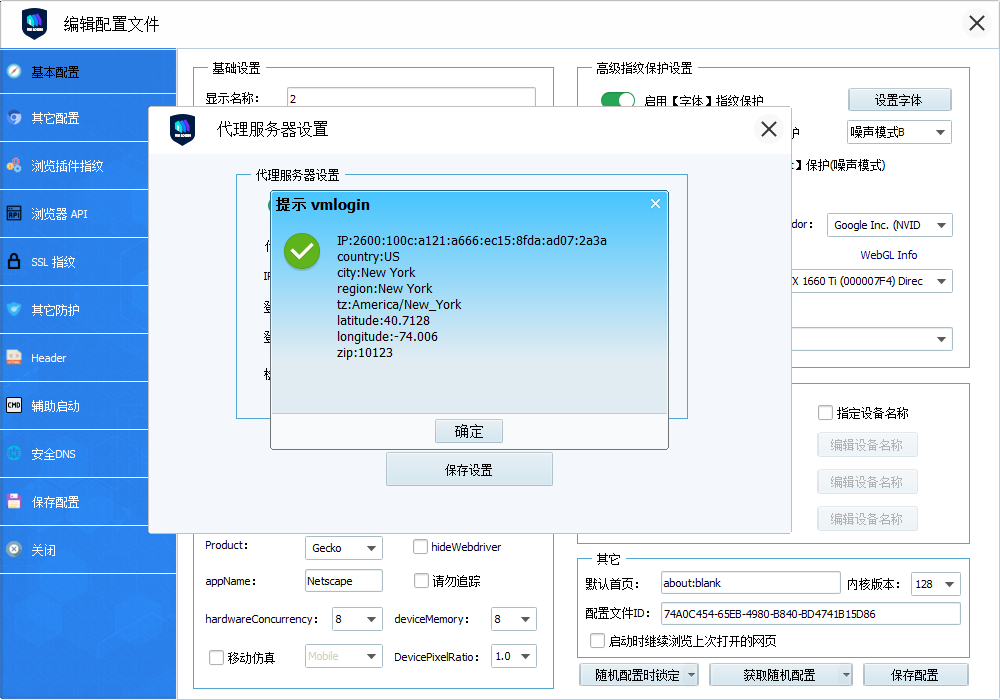Click the bottom-right 保存配置 button
Image resolution: width=1000 pixels, height=700 pixels.
click(915, 674)
